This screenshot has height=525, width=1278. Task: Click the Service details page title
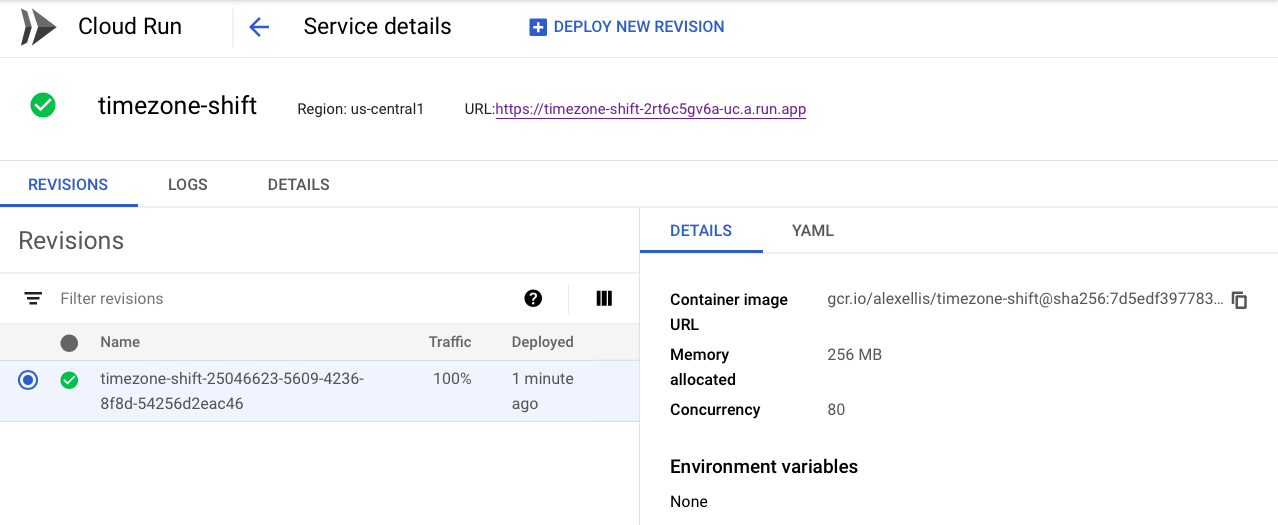click(x=377, y=27)
